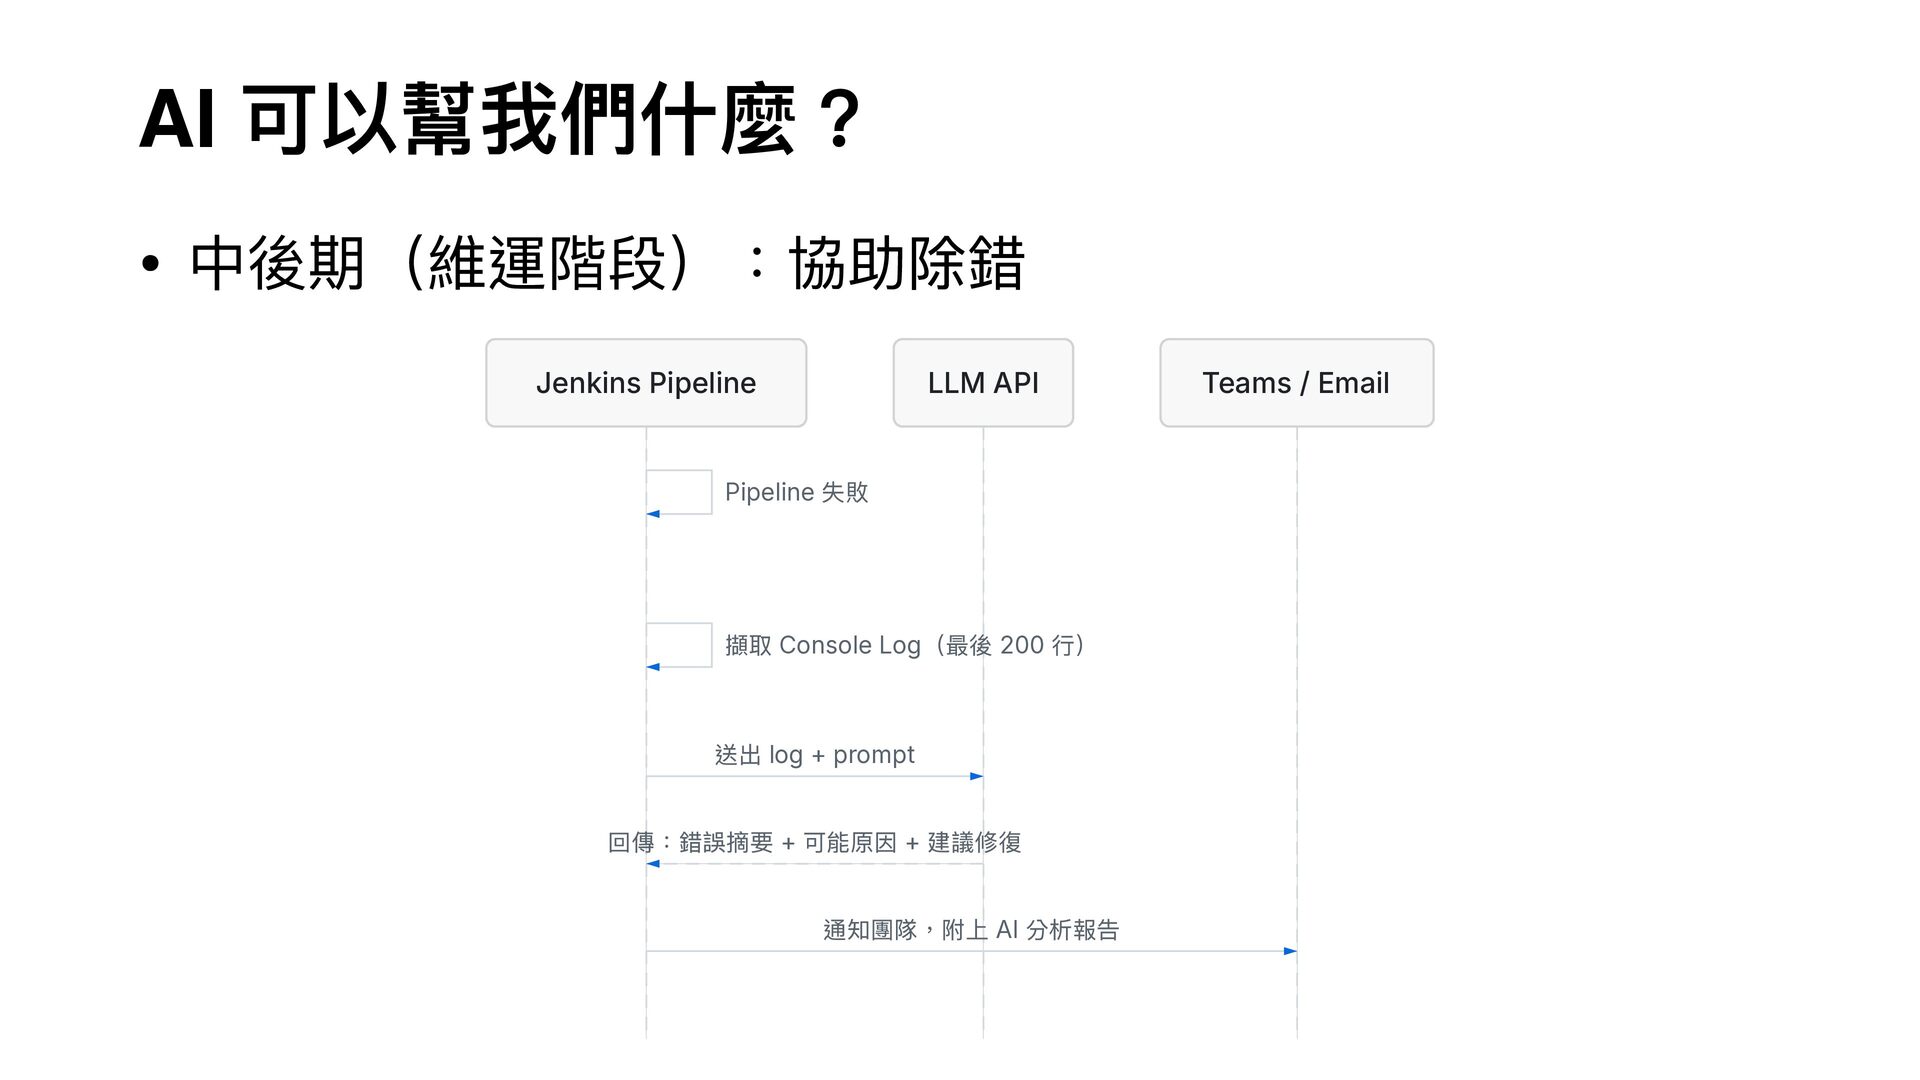
Task: Click the Teams / Email participant box
Action: (x=1296, y=383)
